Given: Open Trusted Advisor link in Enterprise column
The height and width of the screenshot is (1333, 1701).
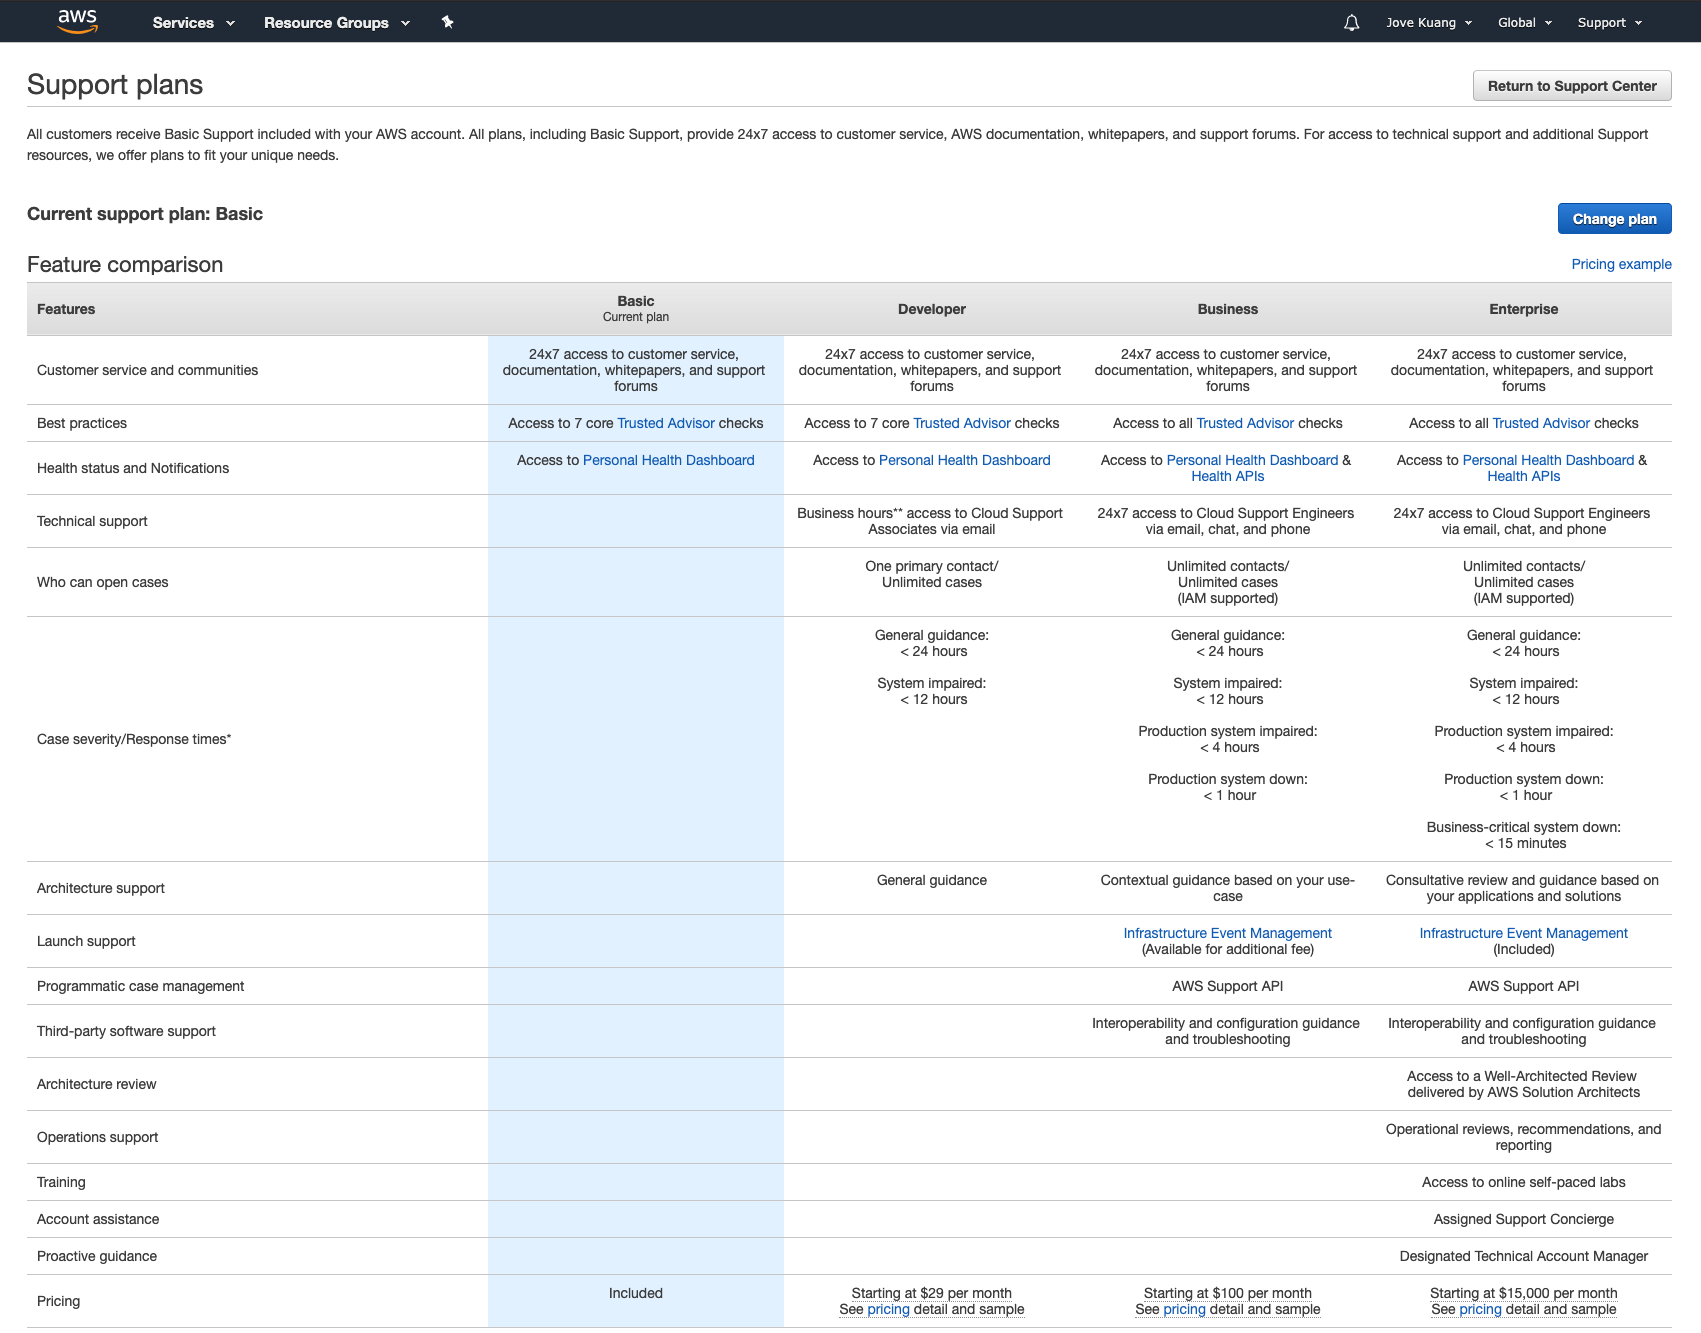Looking at the screenshot, I should pyautogui.click(x=1541, y=423).
